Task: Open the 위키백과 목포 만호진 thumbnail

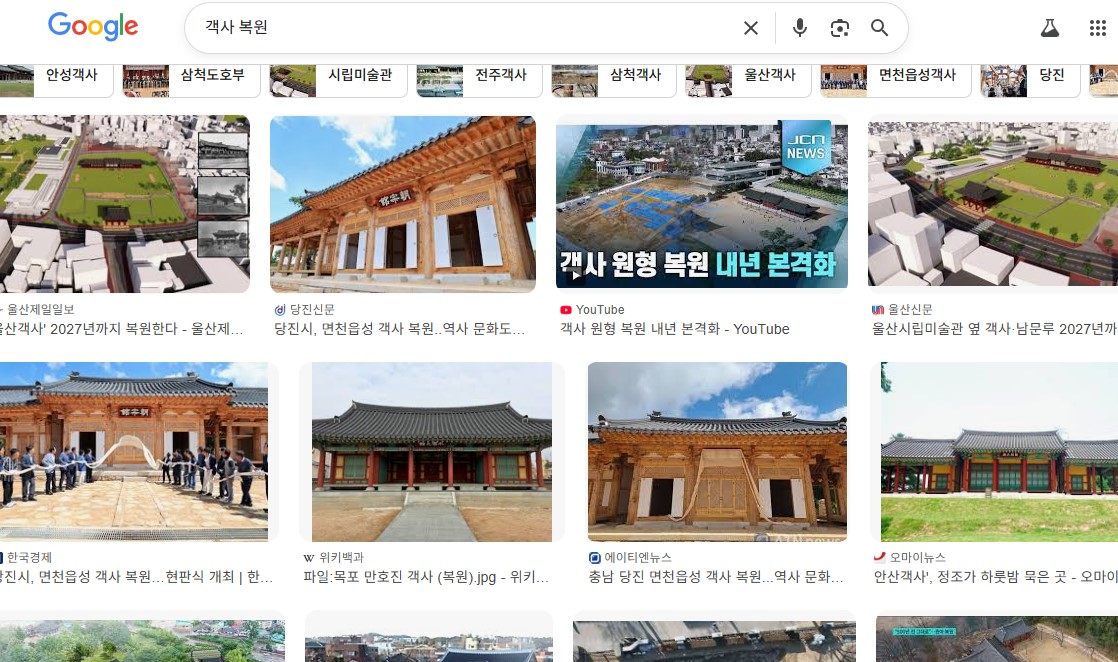Action: click(432, 452)
